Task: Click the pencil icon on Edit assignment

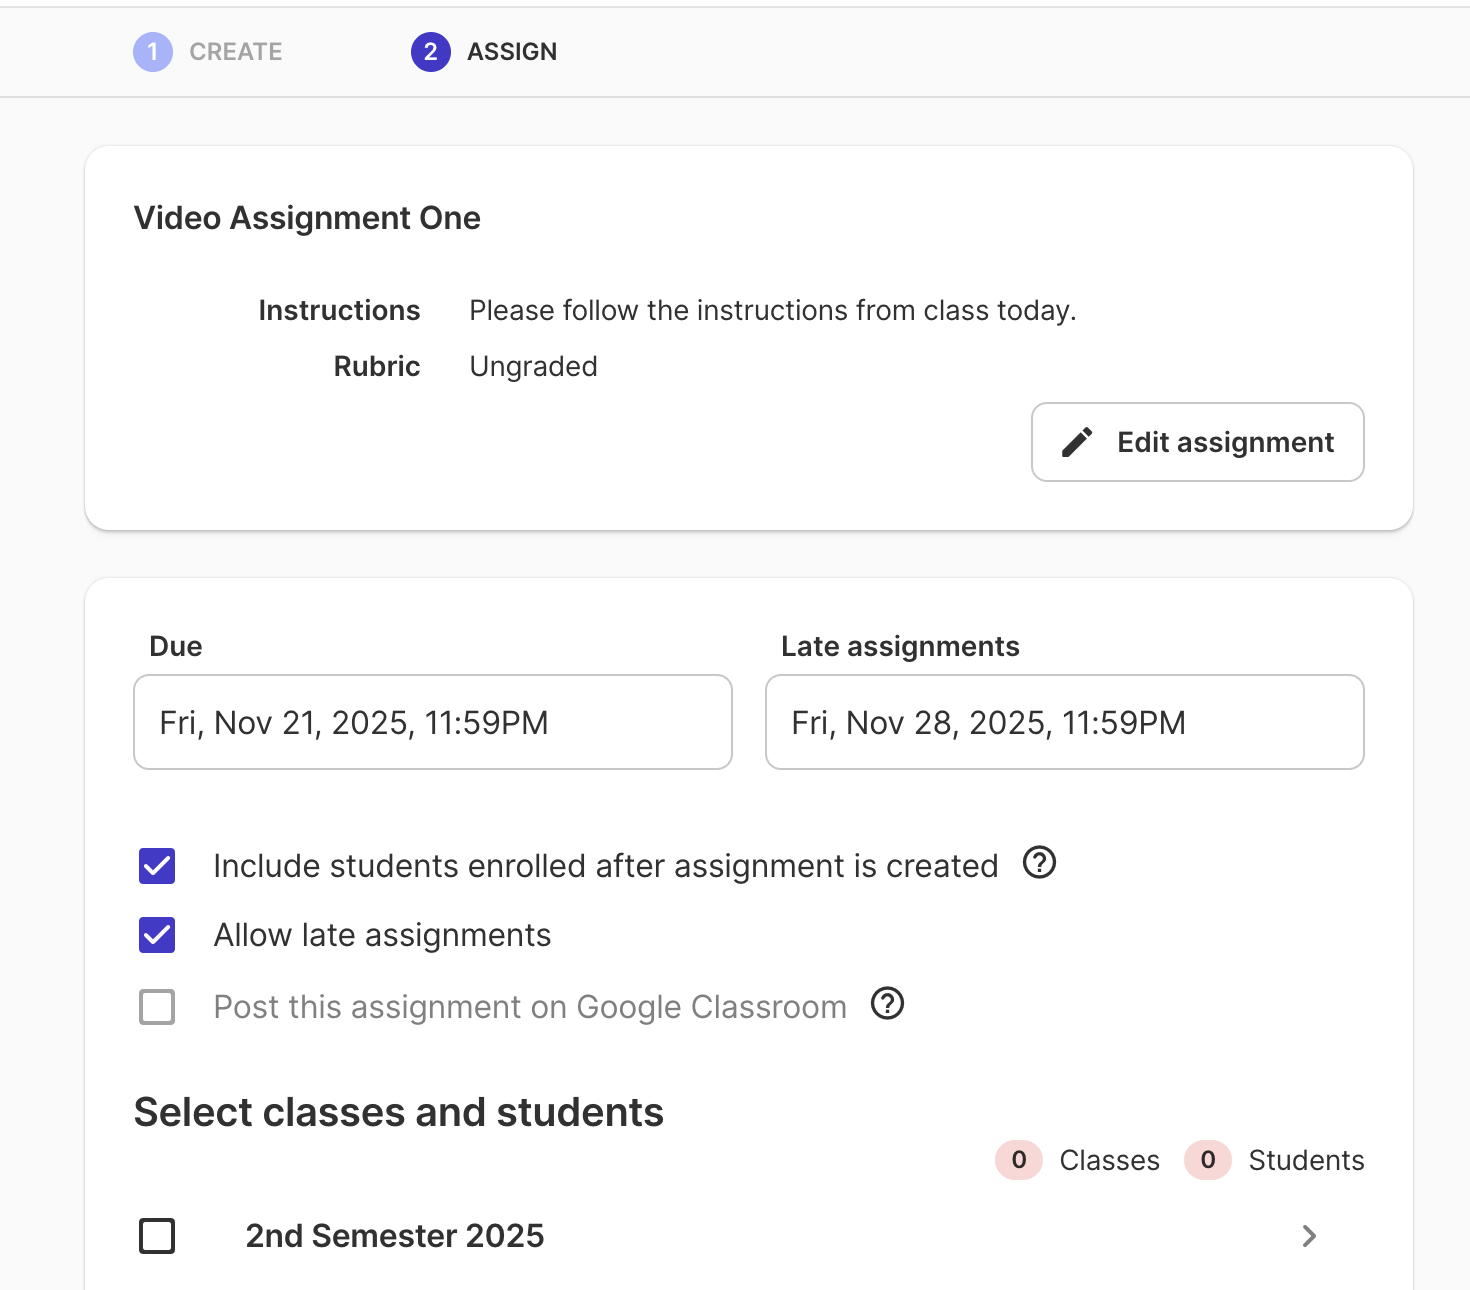Action: pyautogui.click(x=1077, y=442)
